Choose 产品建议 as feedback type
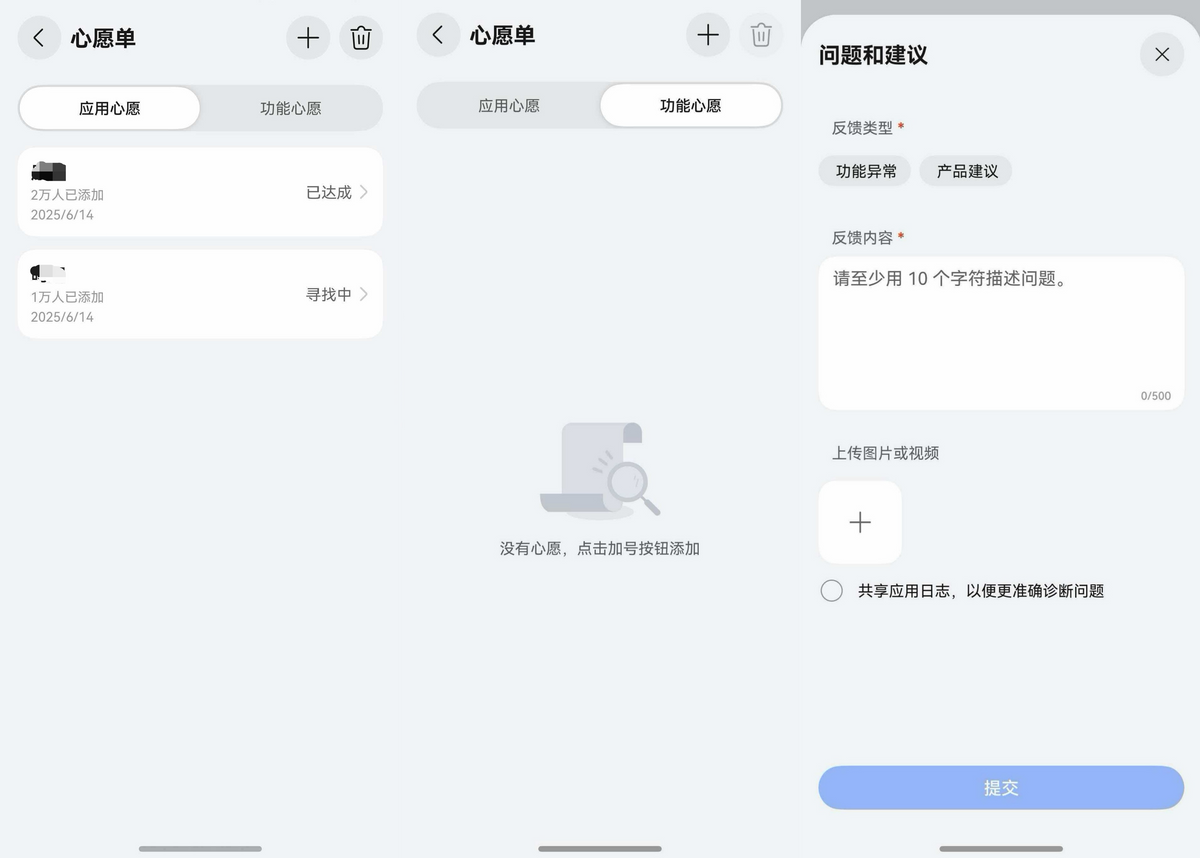Image resolution: width=1200 pixels, height=858 pixels. 966,171
